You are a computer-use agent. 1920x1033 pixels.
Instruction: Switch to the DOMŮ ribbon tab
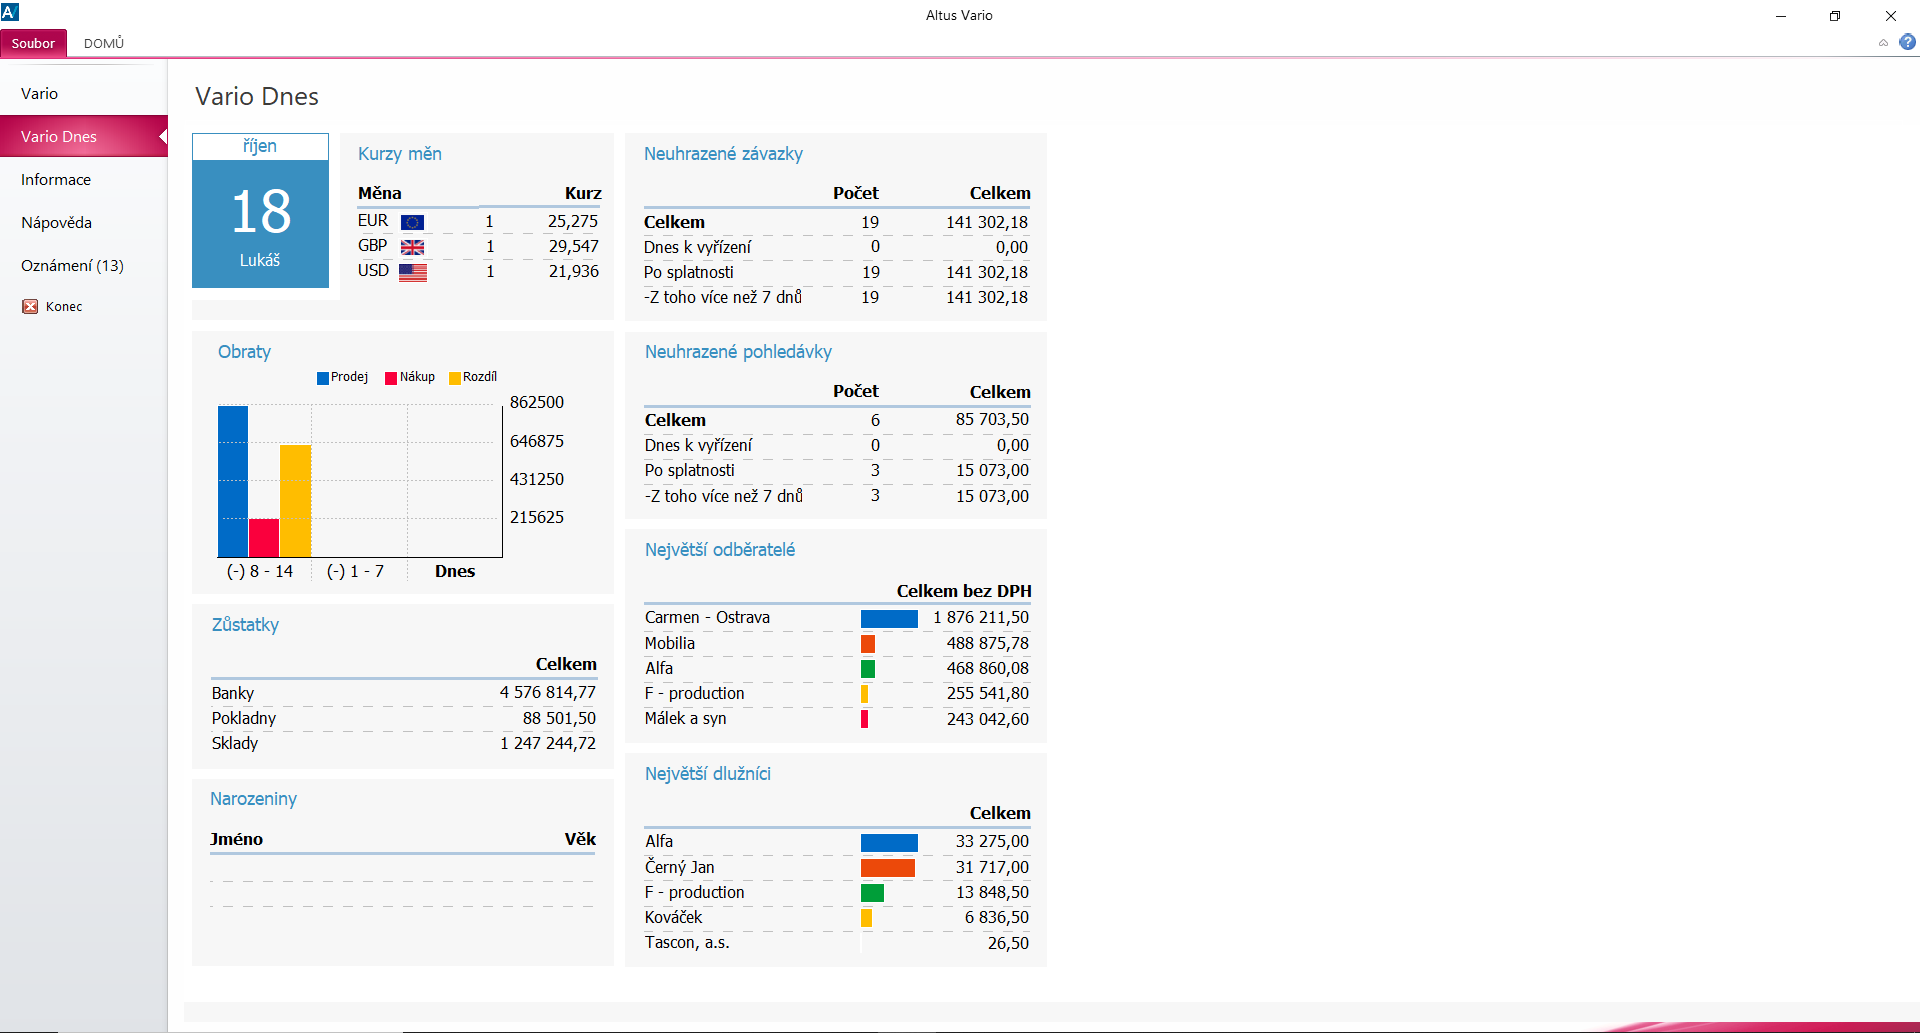[104, 43]
